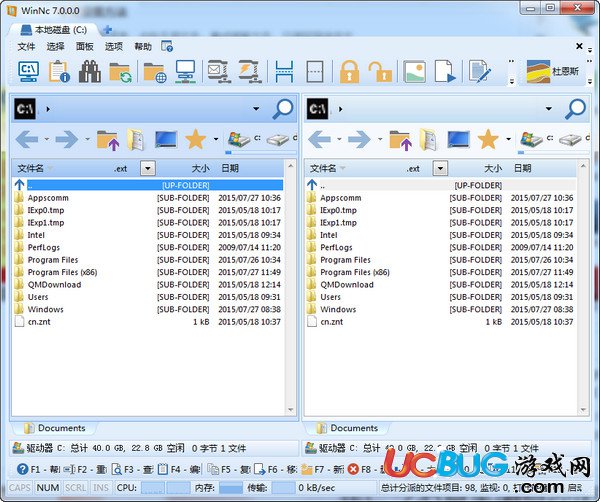Click left panel parent folder icon
Screen dimensions: 600x502
coord(108,140)
